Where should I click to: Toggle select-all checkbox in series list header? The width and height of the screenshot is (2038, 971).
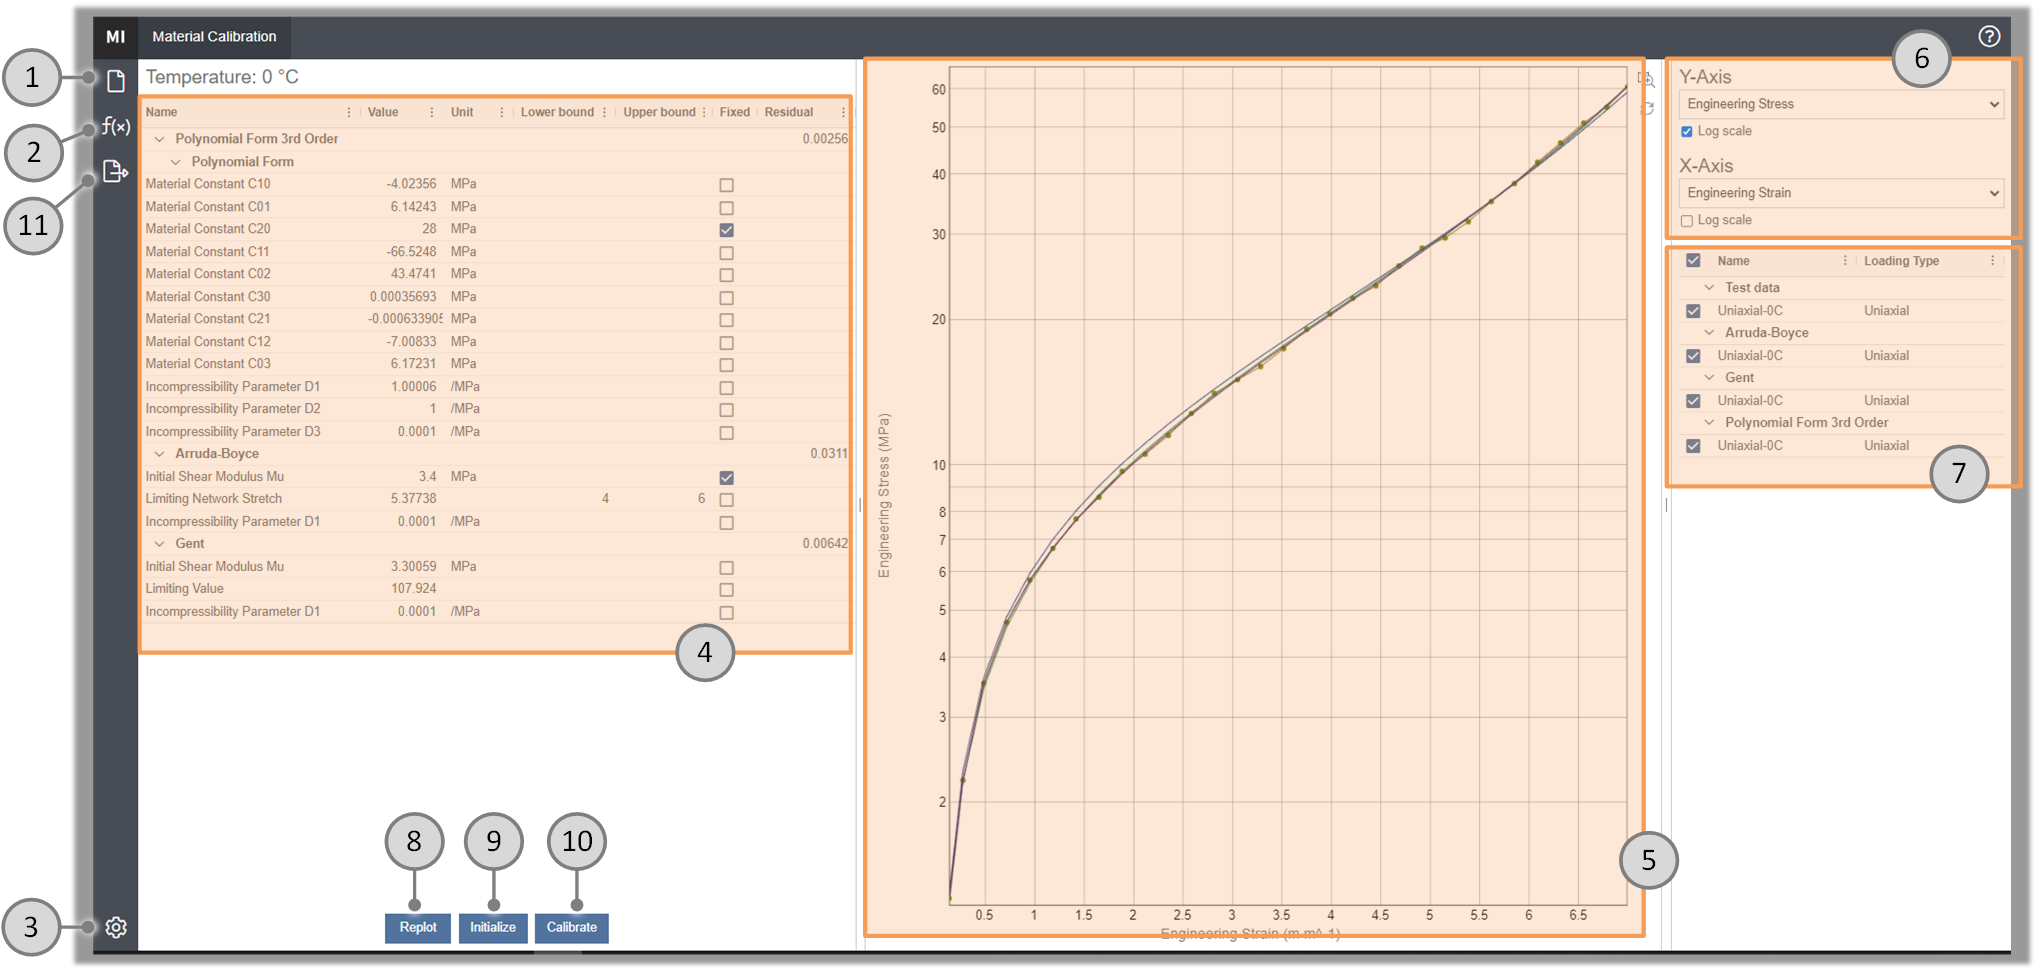(x=1693, y=261)
